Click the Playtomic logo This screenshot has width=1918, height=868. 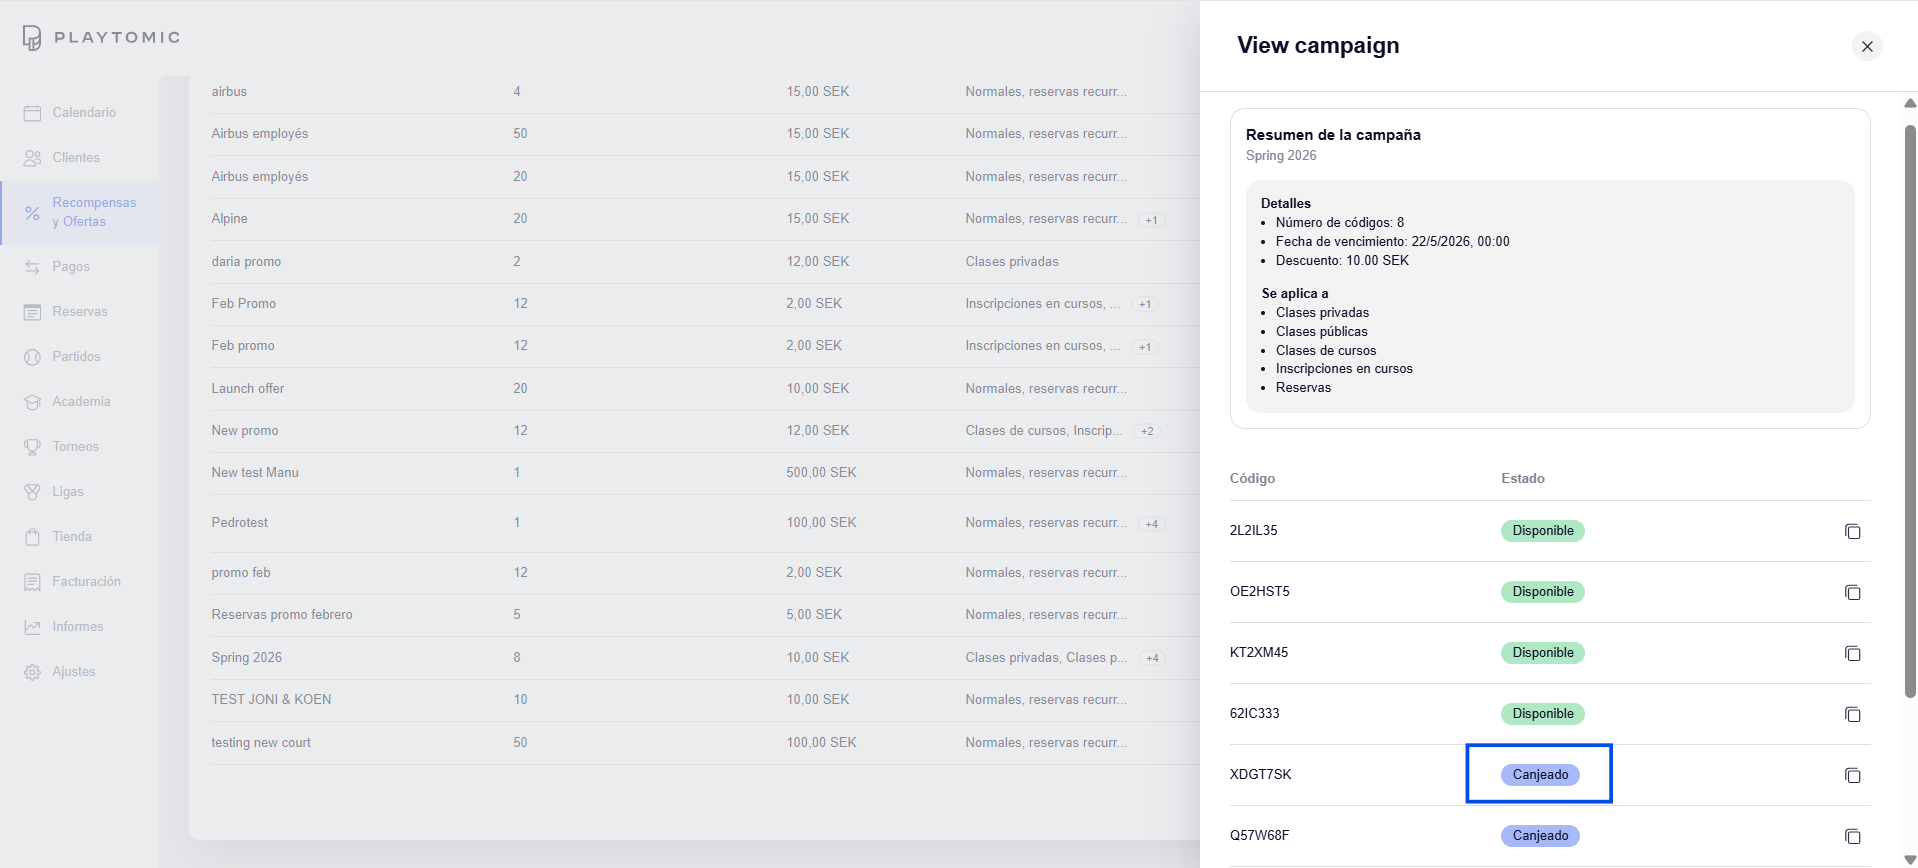coord(101,38)
